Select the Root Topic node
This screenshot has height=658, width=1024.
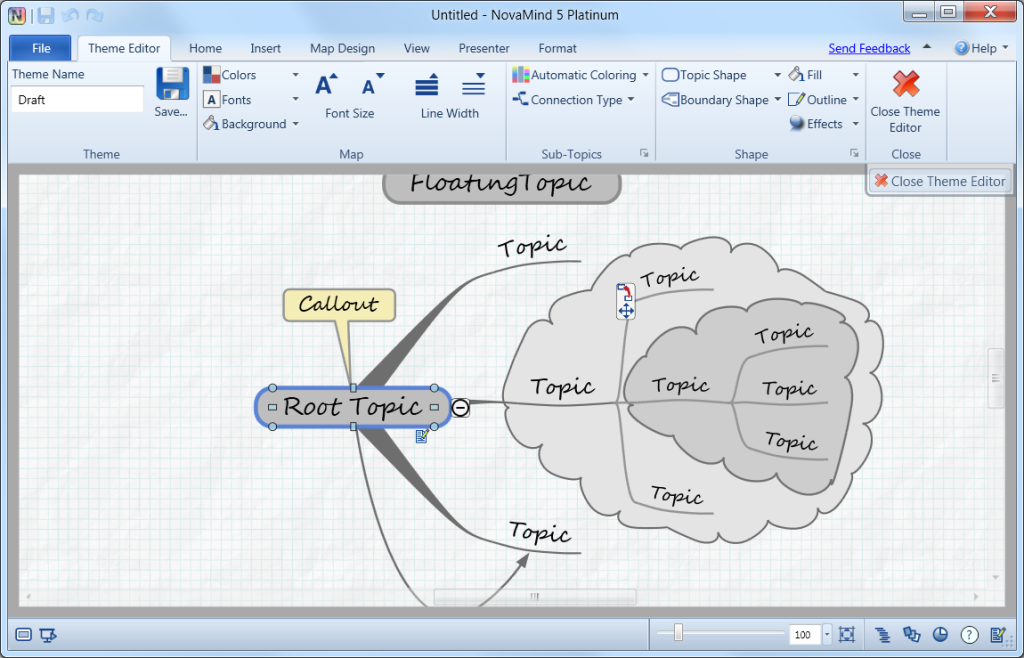pyautogui.click(x=353, y=407)
